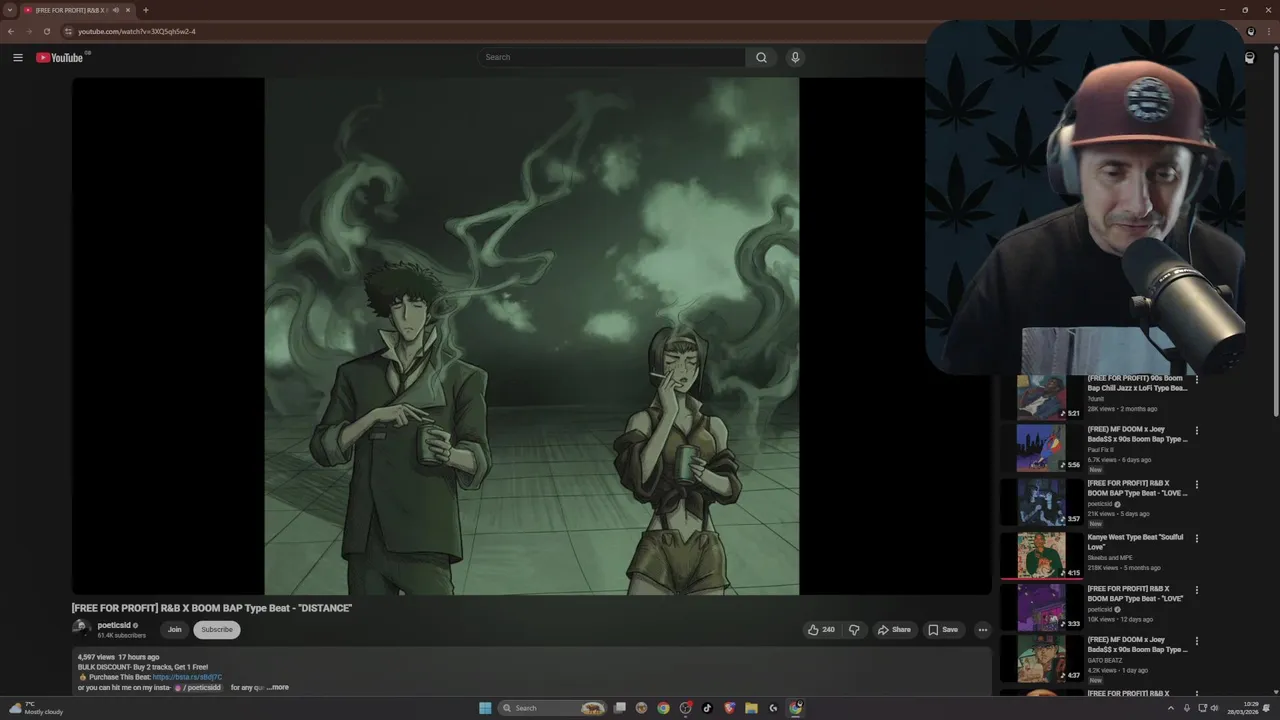This screenshot has width=1280, height=720.
Task: Open the poeticsid channel avatar
Action: (81, 629)
